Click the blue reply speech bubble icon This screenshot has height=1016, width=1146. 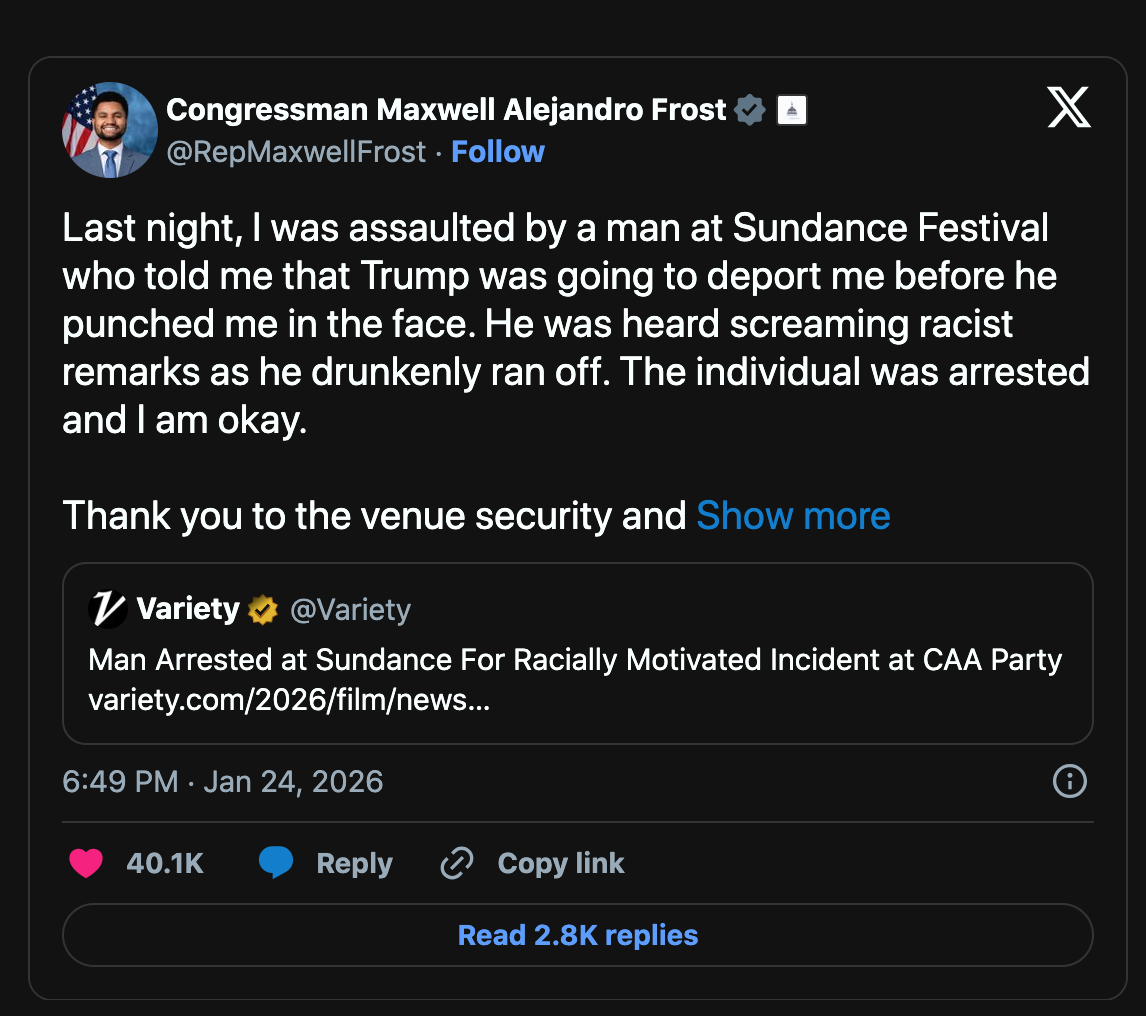pos(276,863)
